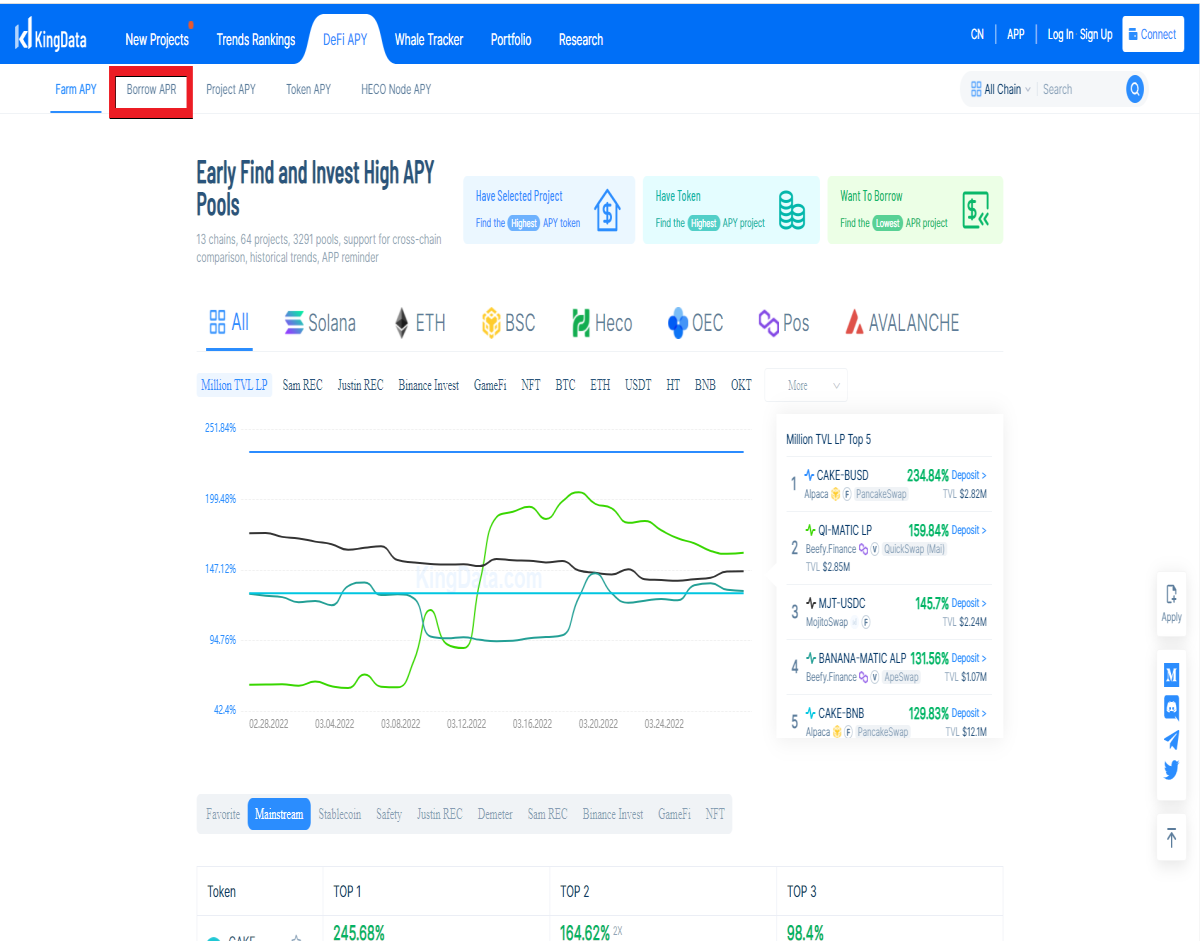
Task: Click the Connect wallet button
Action: coord(1153,34)
